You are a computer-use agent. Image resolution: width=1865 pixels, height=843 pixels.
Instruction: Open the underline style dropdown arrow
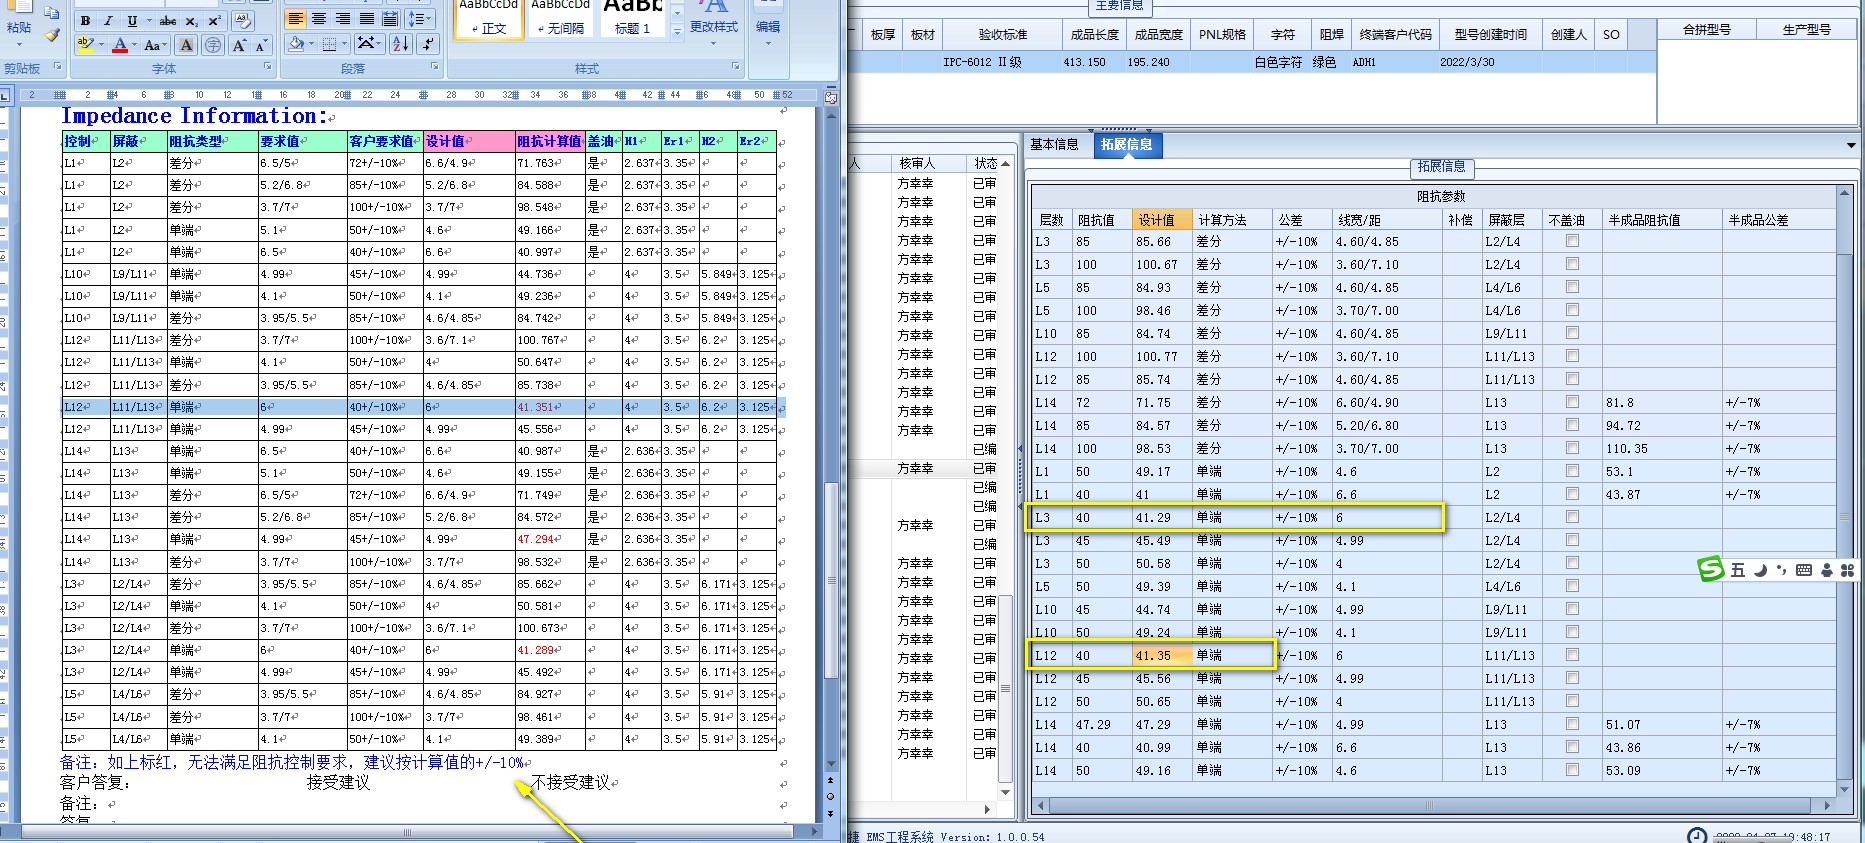[x=148, y=20]
